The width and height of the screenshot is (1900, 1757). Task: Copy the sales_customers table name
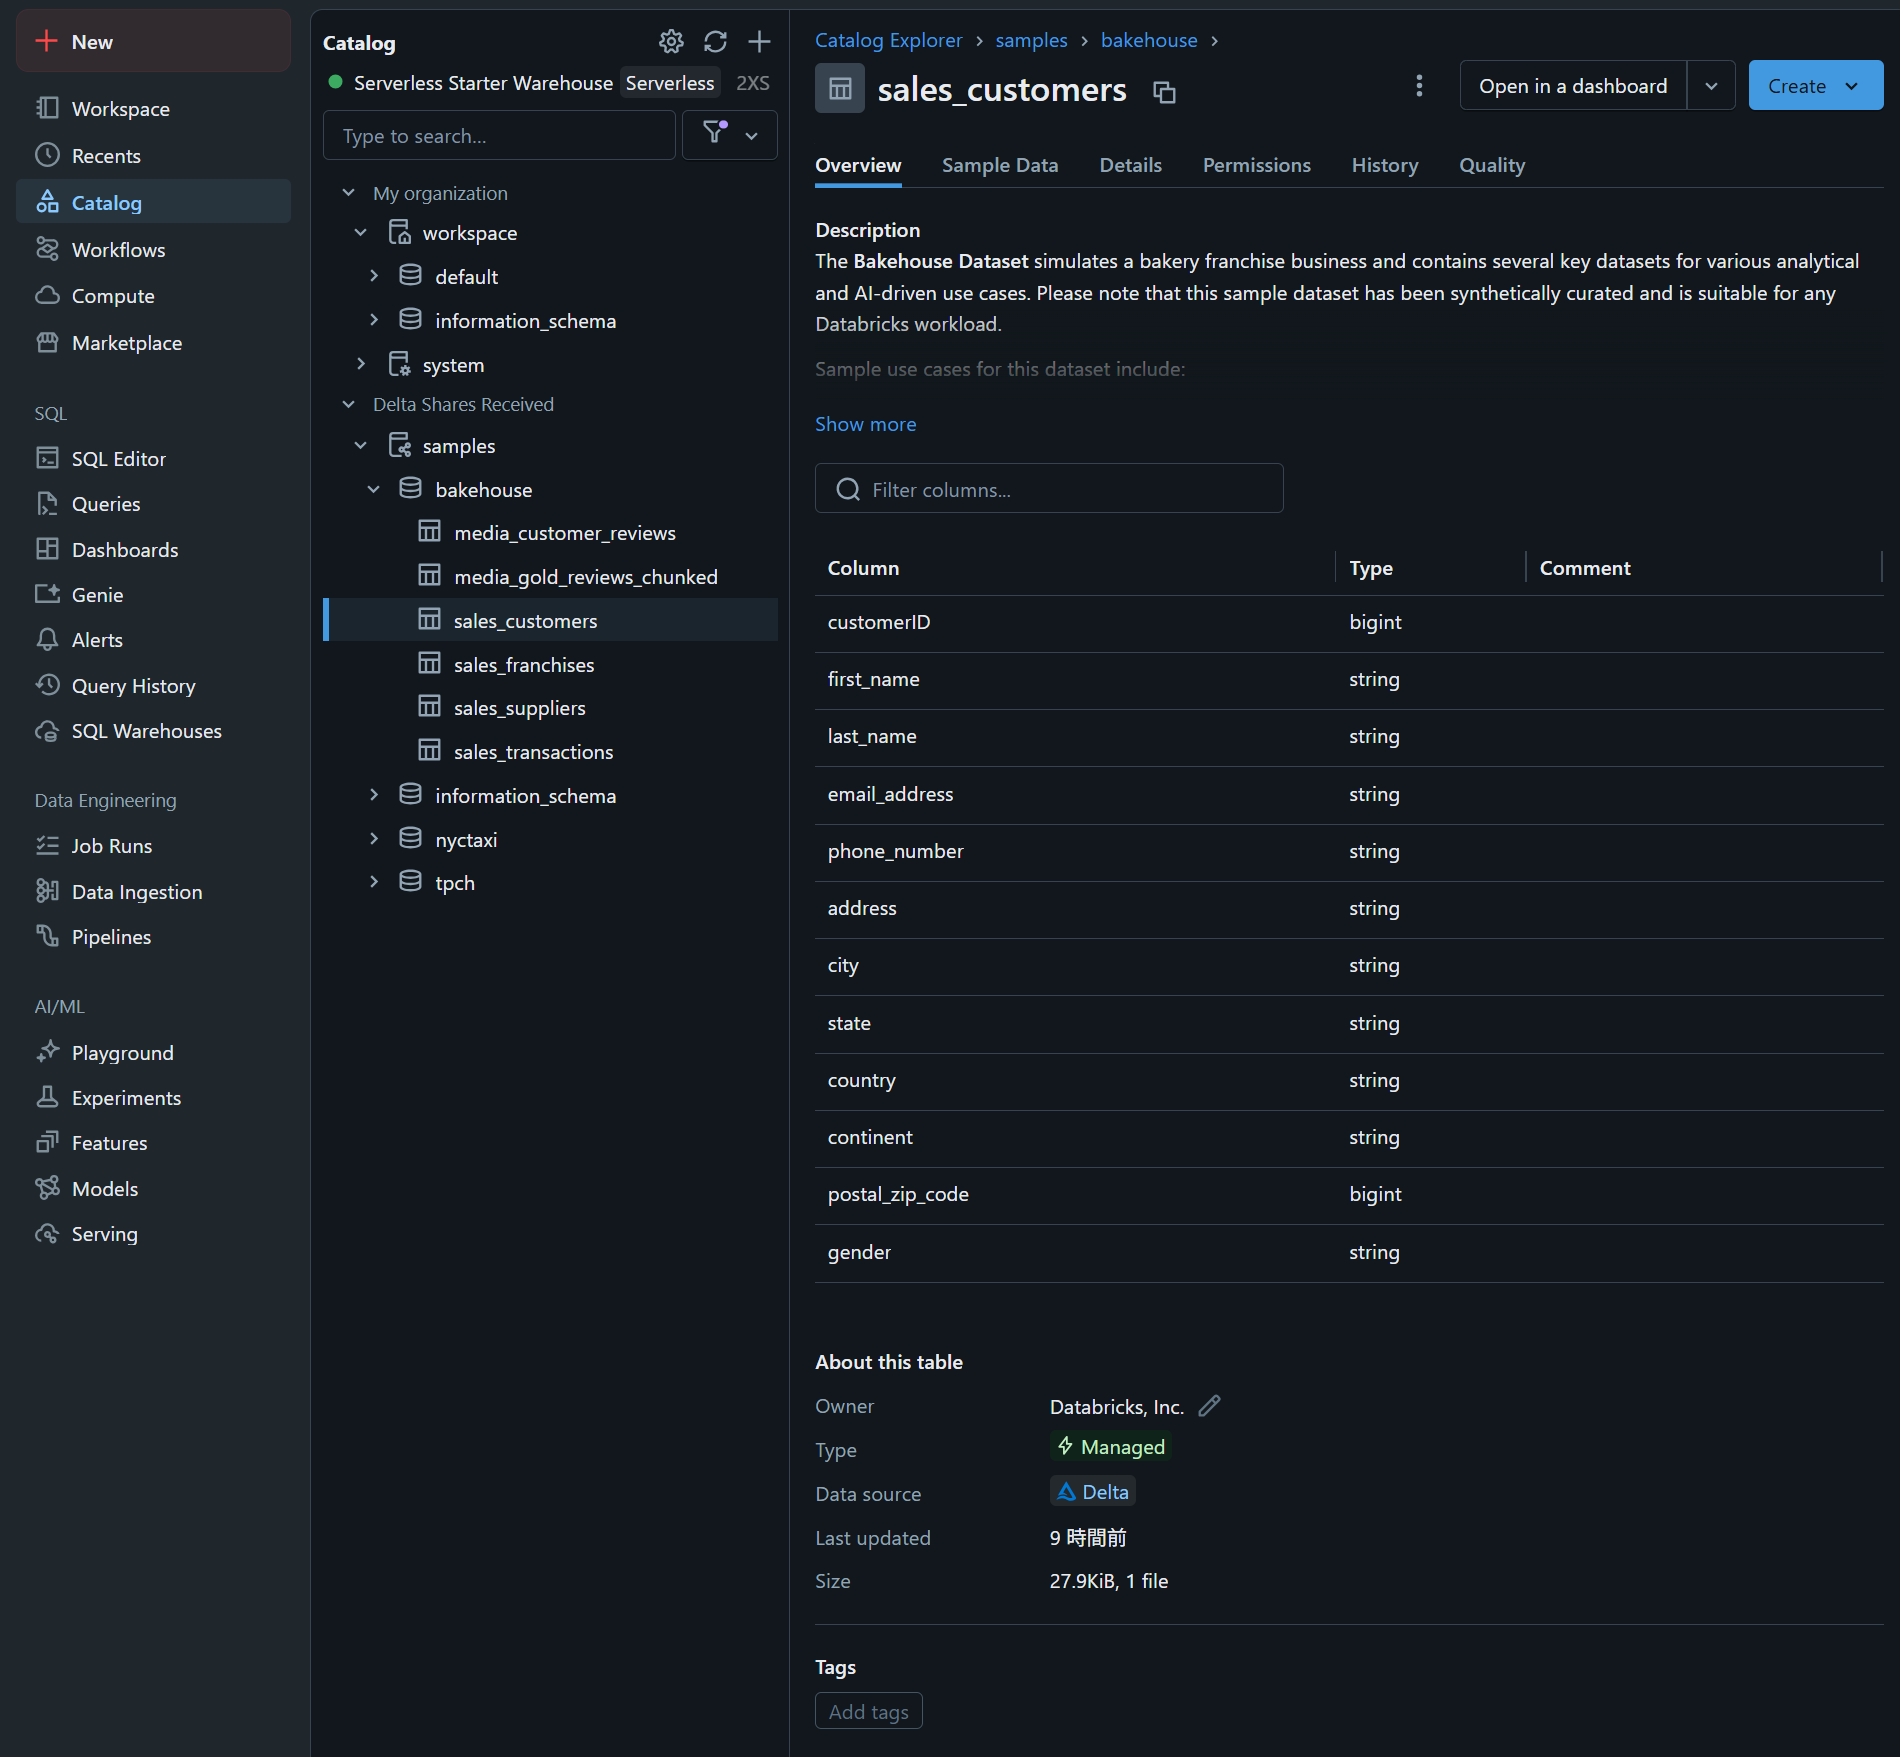[1164, 92]
